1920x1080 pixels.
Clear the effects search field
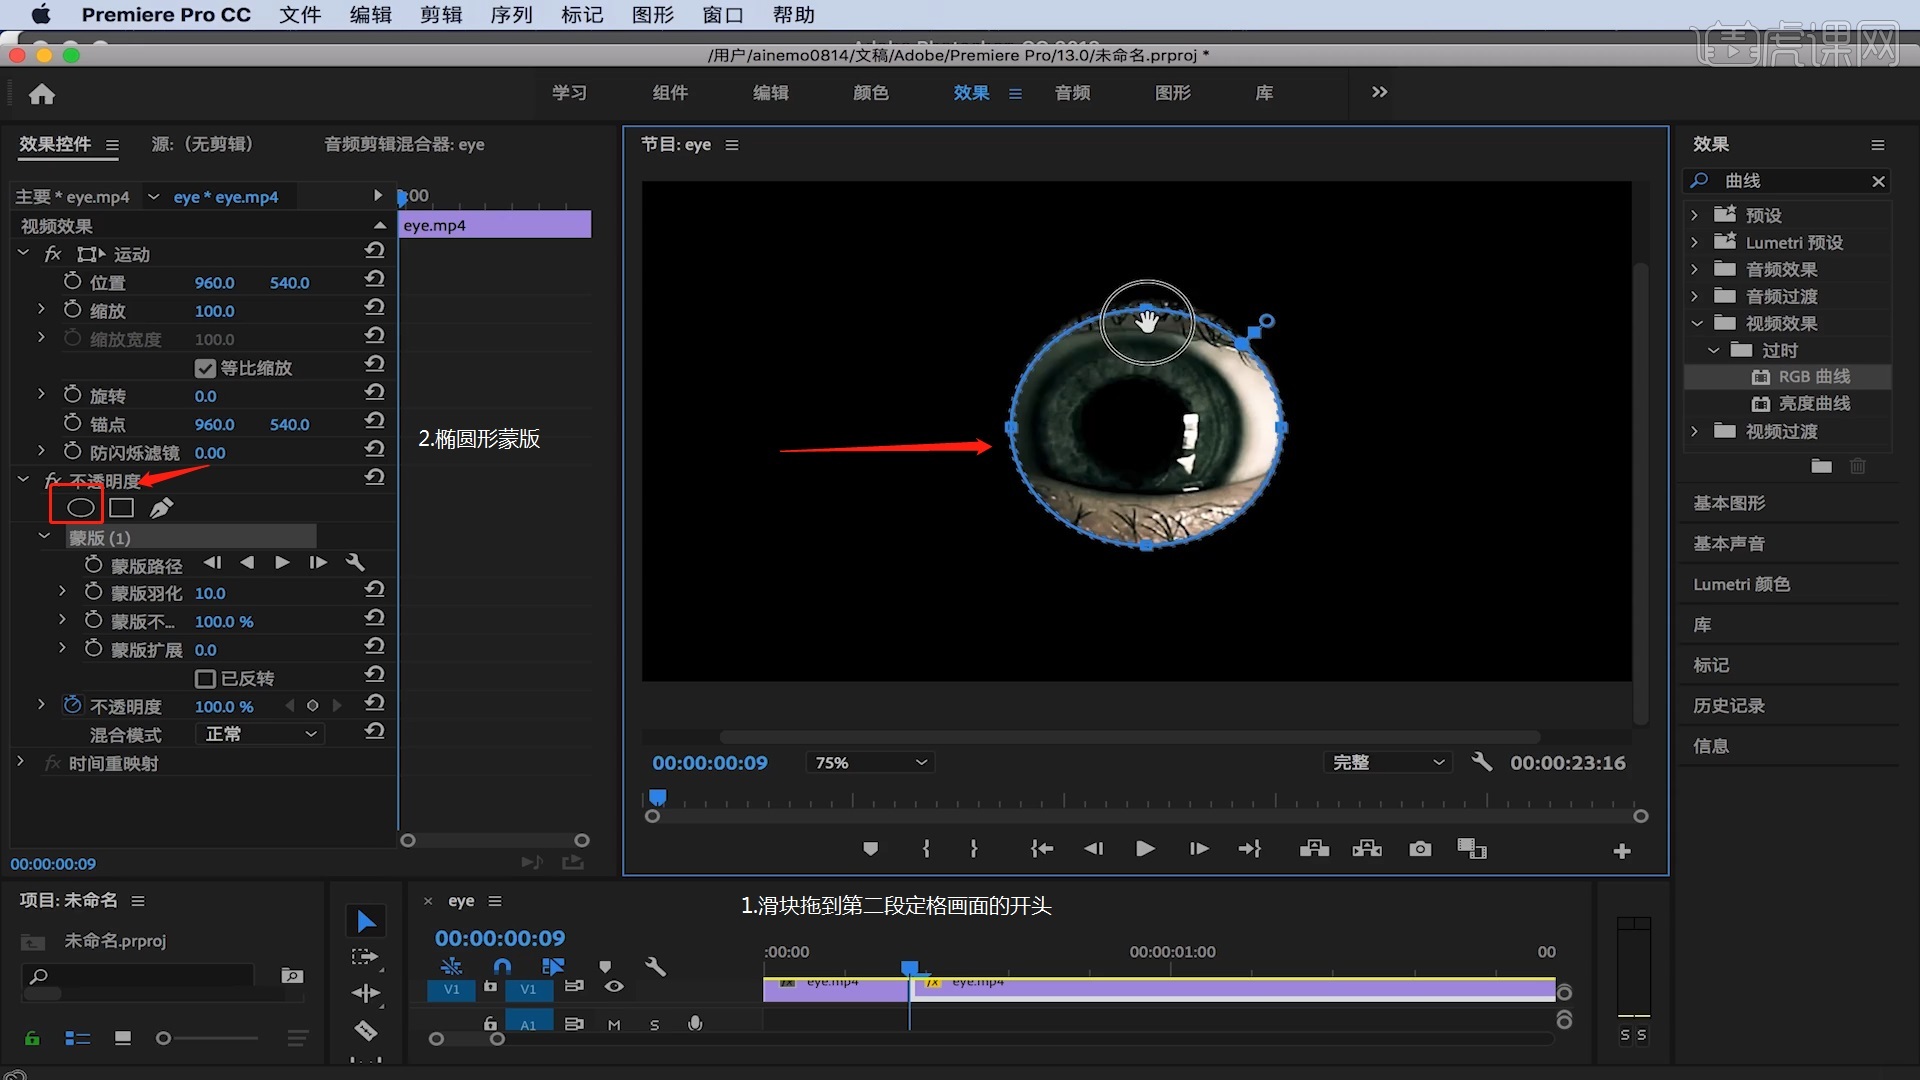point(1878,181)
